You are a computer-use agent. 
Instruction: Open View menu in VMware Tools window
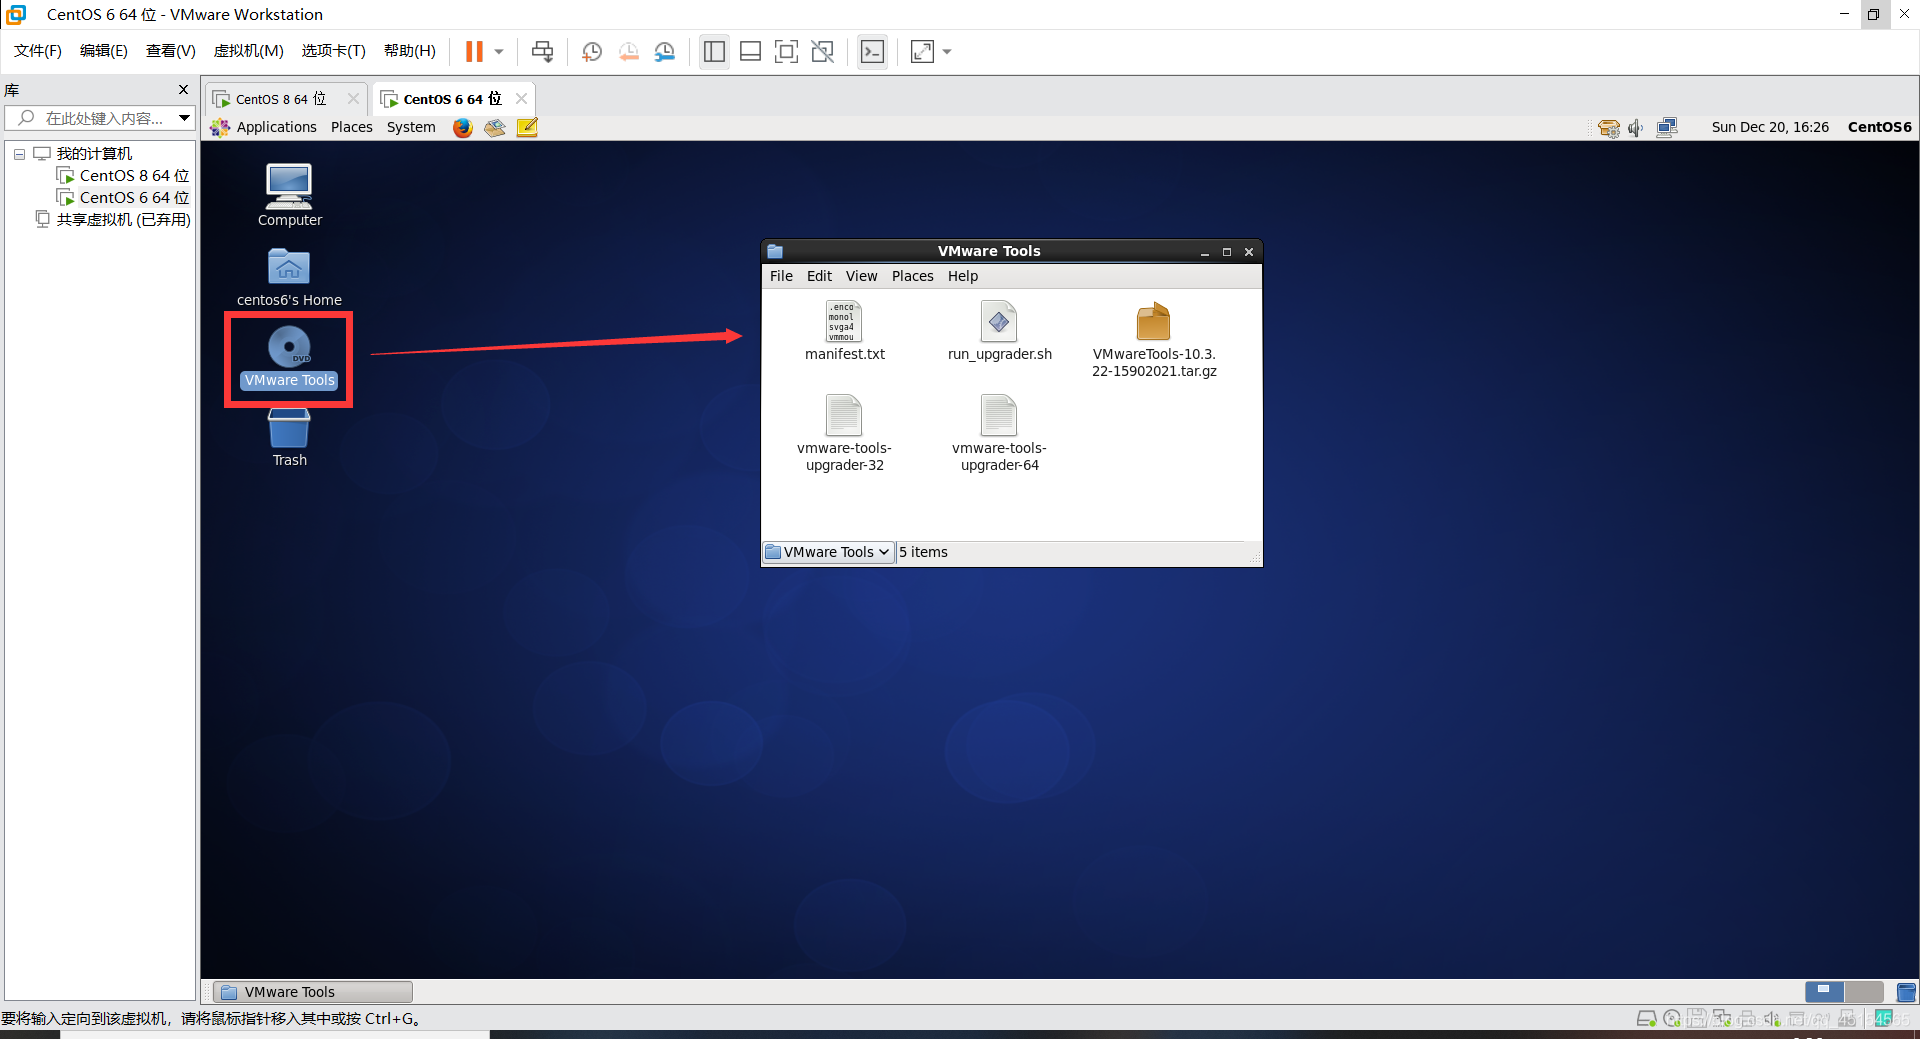point(861,276)
